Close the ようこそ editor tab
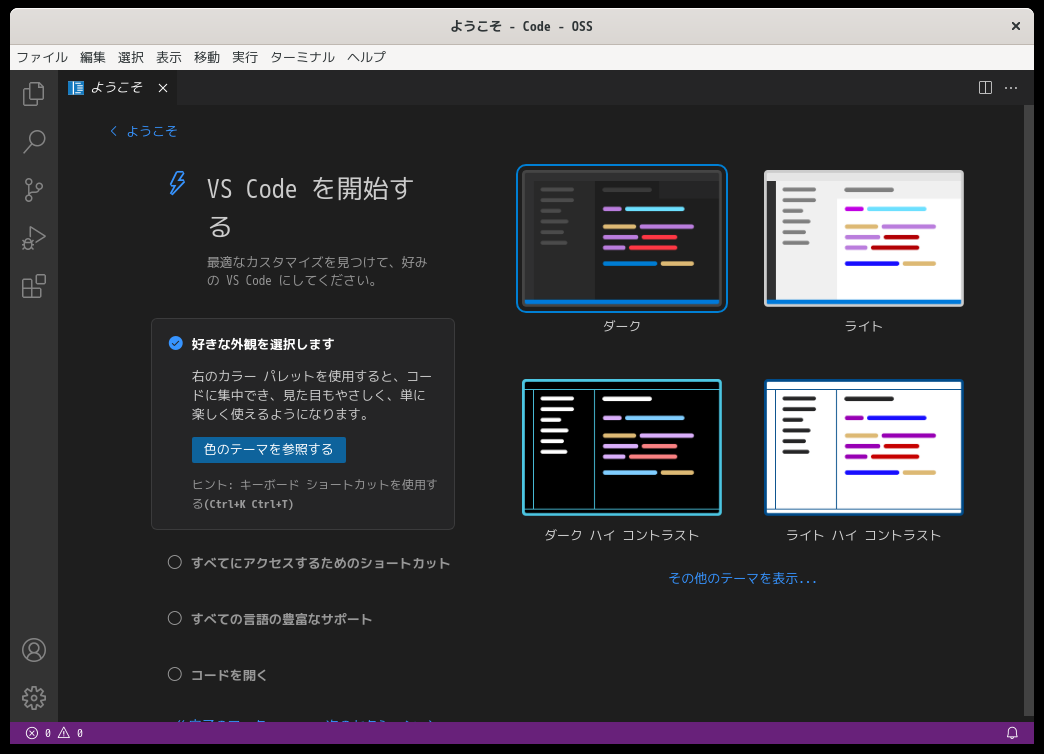 point(162,88)
